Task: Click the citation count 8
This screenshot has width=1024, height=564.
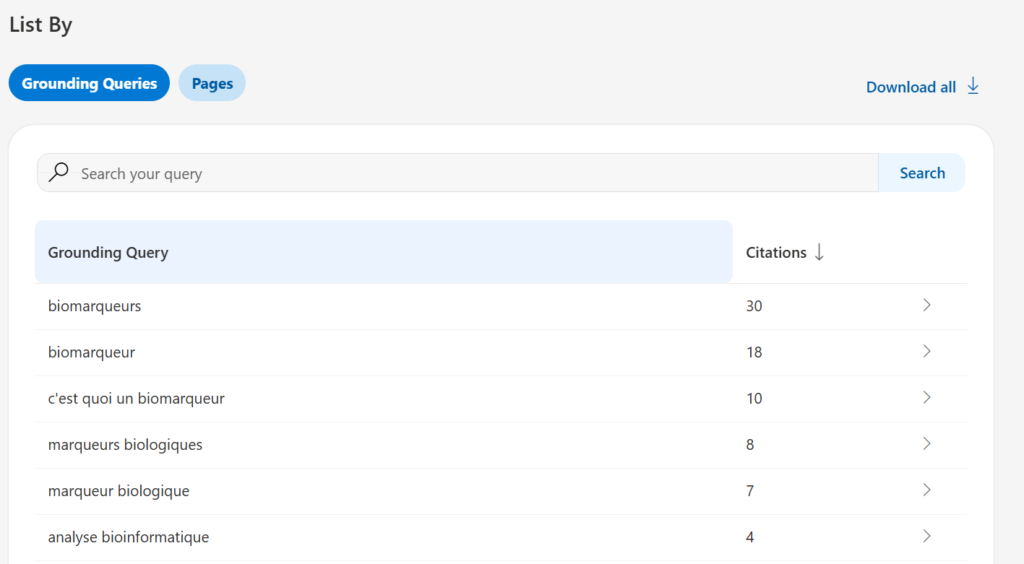Action: [x=750, y=445]
